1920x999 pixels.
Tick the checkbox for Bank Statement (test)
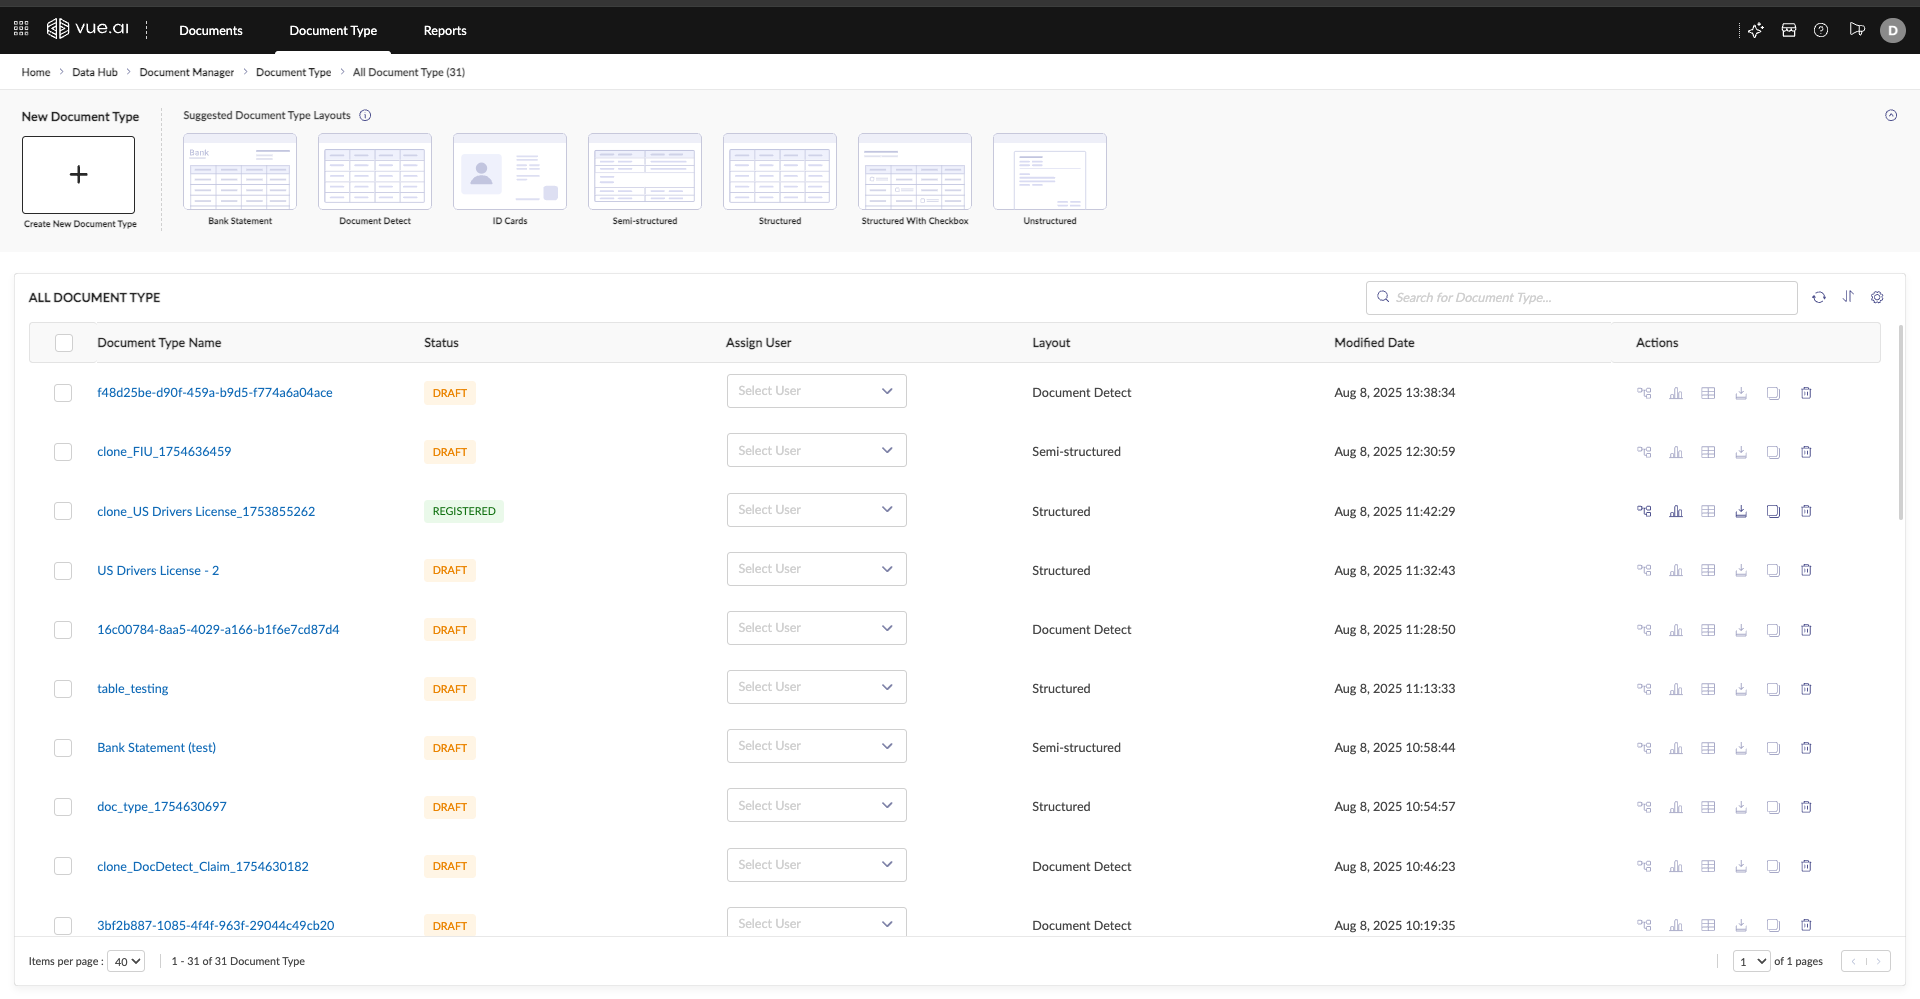[x=63, y=747]
